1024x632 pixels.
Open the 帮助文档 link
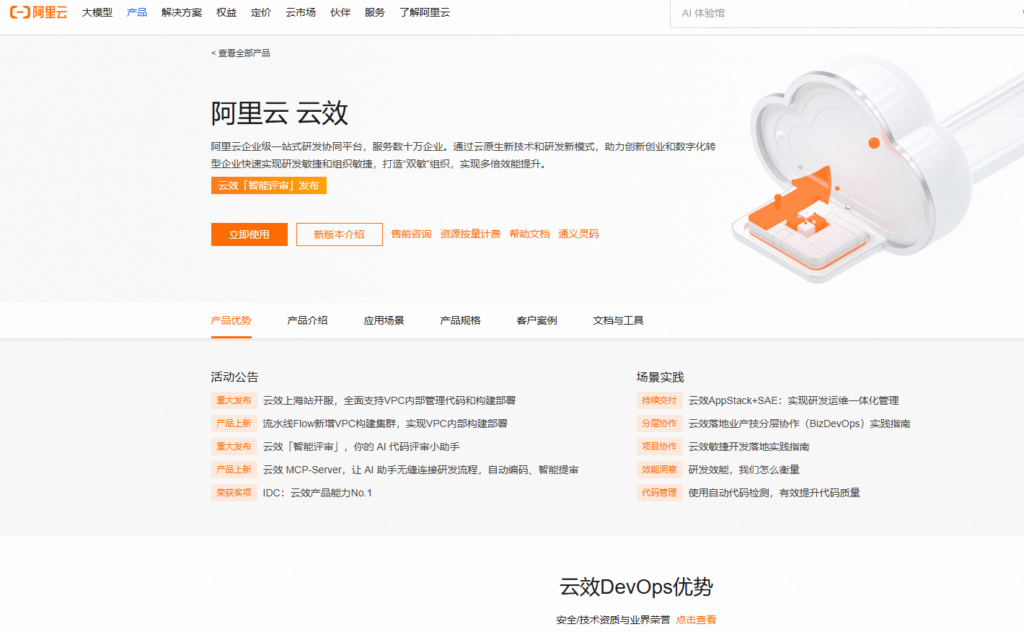click(x=528, y=233)
